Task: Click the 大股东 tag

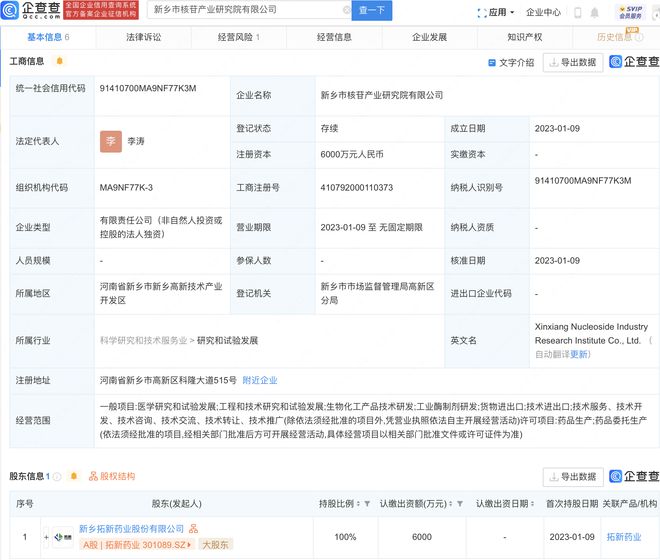Action: (x=216, y=545)
